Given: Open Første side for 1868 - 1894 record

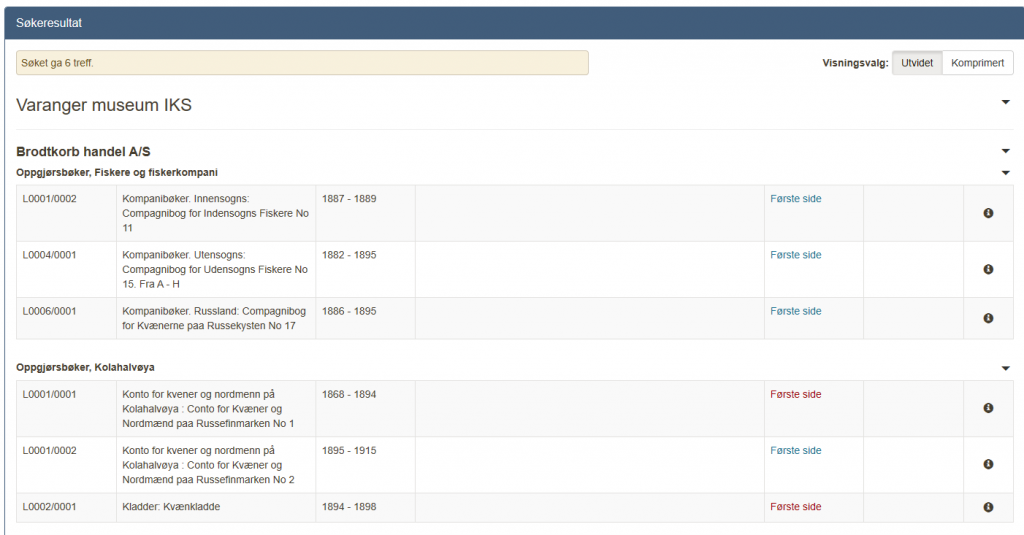Looking at the screenshot, I should coord(795,394).
